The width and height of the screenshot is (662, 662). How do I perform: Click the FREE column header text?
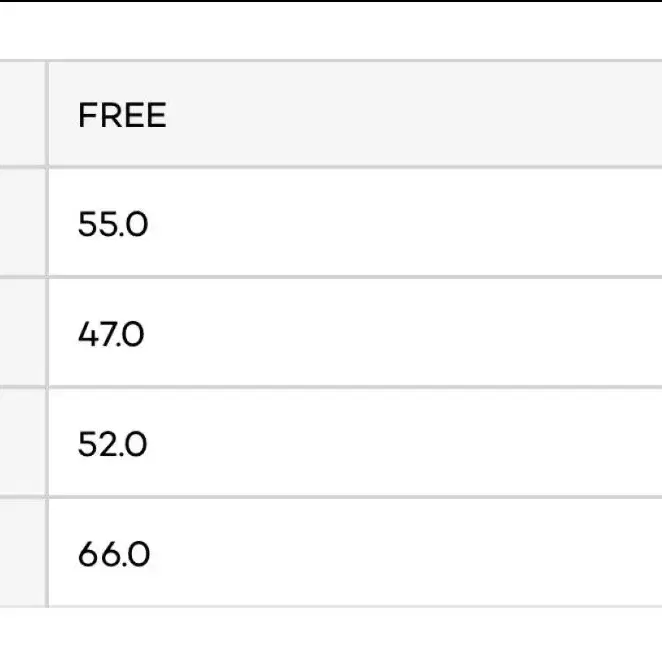pyautogui.click(x=122, y=115)
